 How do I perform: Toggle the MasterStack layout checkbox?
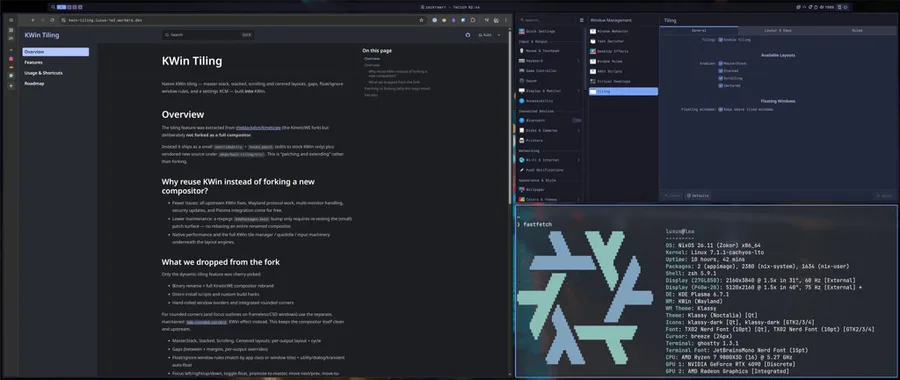(x=720, y=63)
